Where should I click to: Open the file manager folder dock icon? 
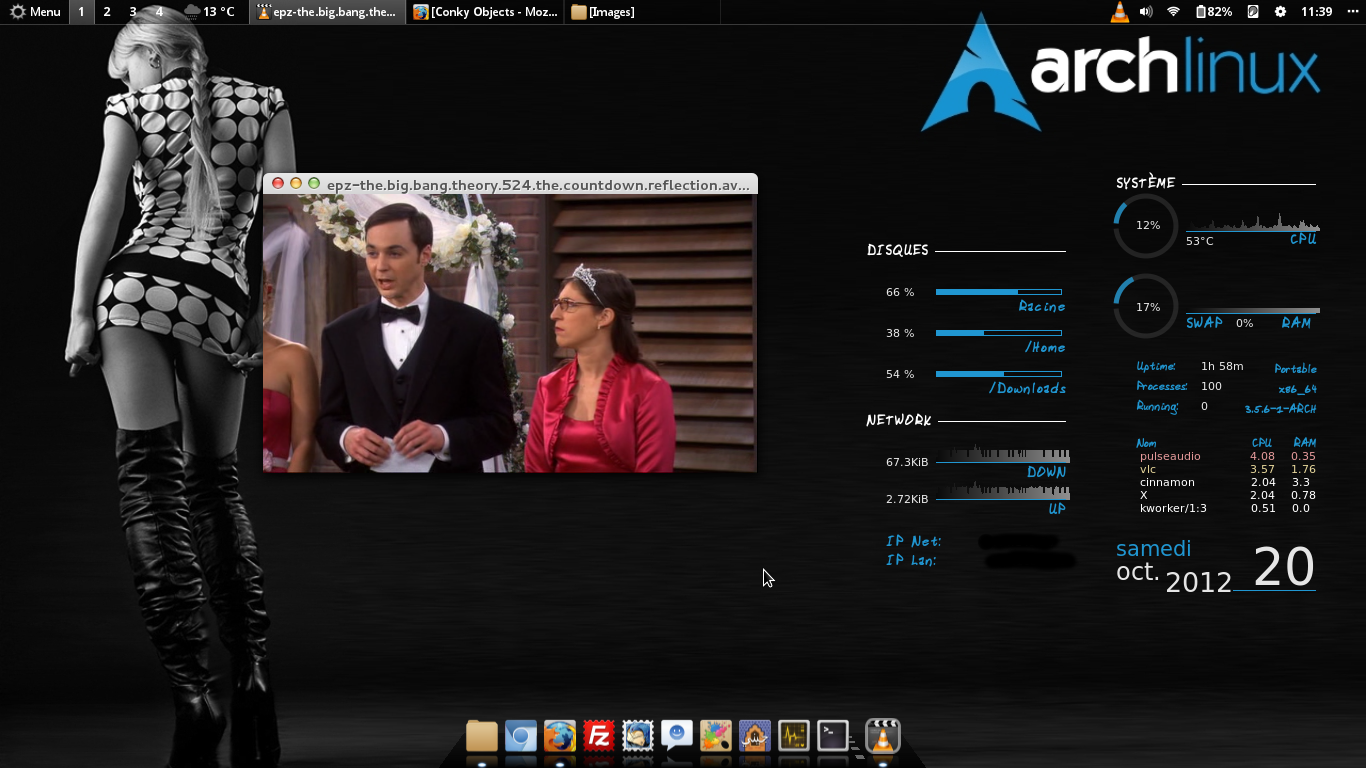click(x=482, y=736)
